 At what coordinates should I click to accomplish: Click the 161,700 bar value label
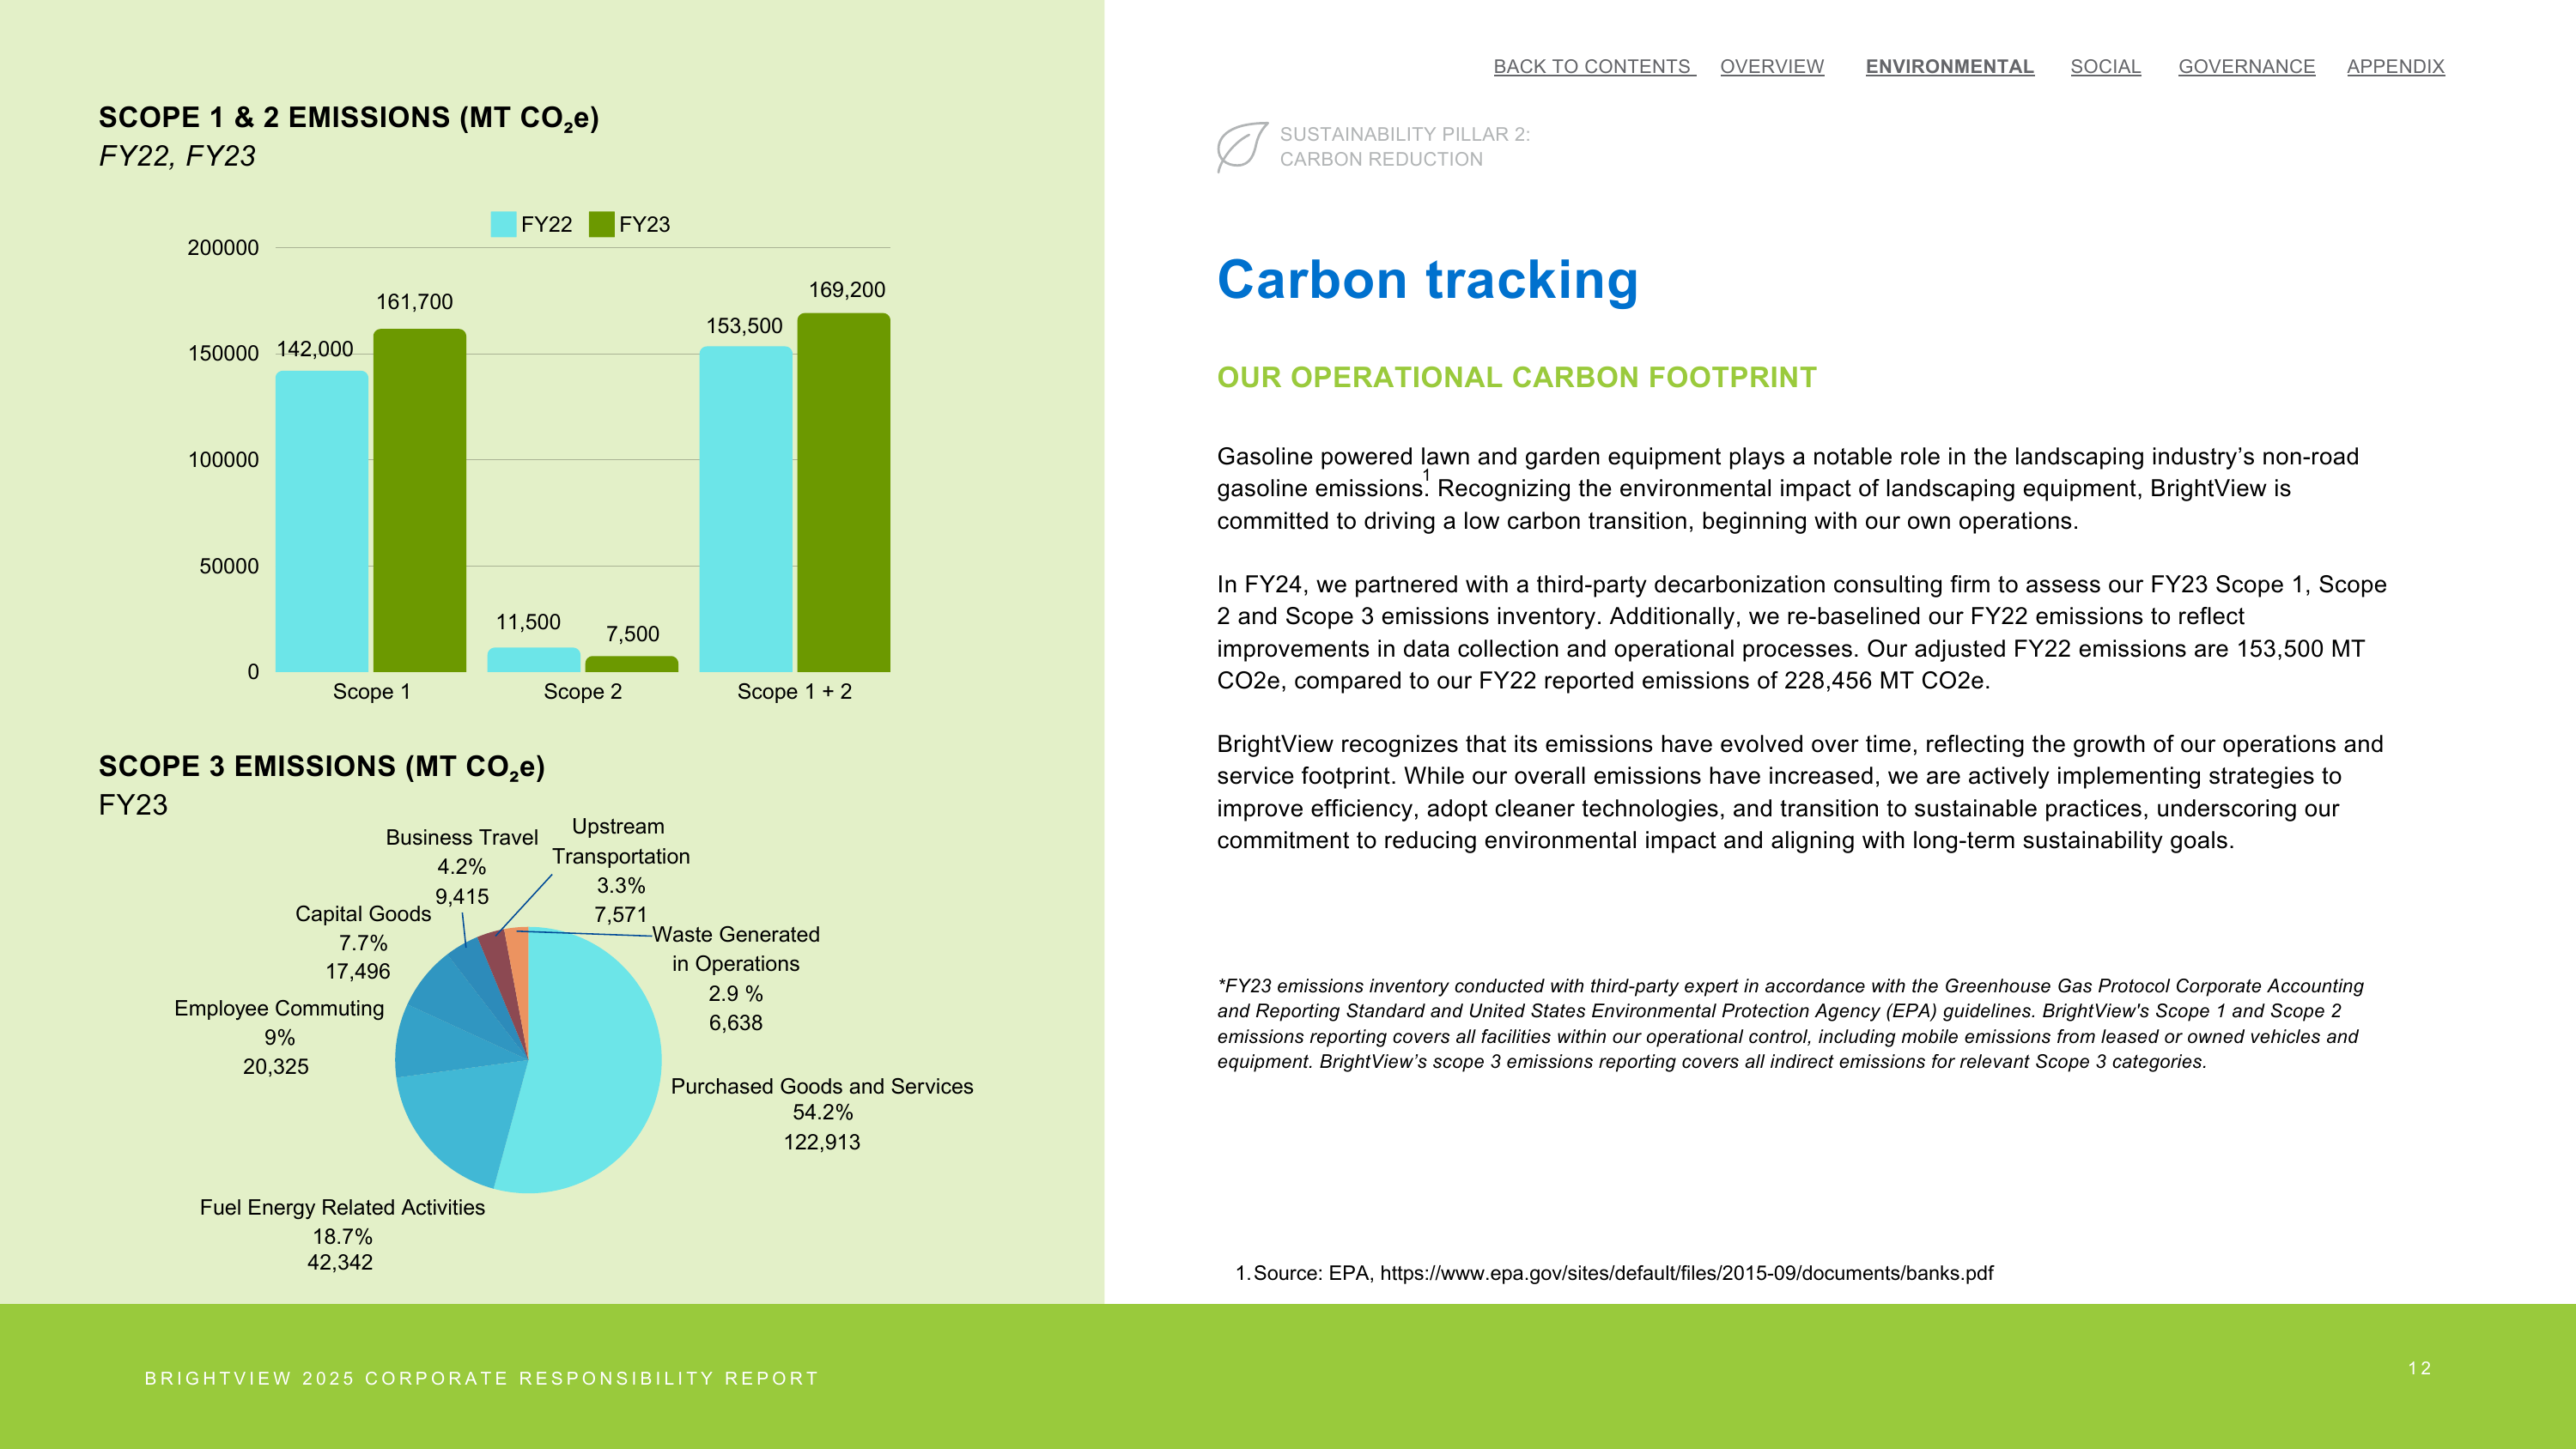click(414, 302)
